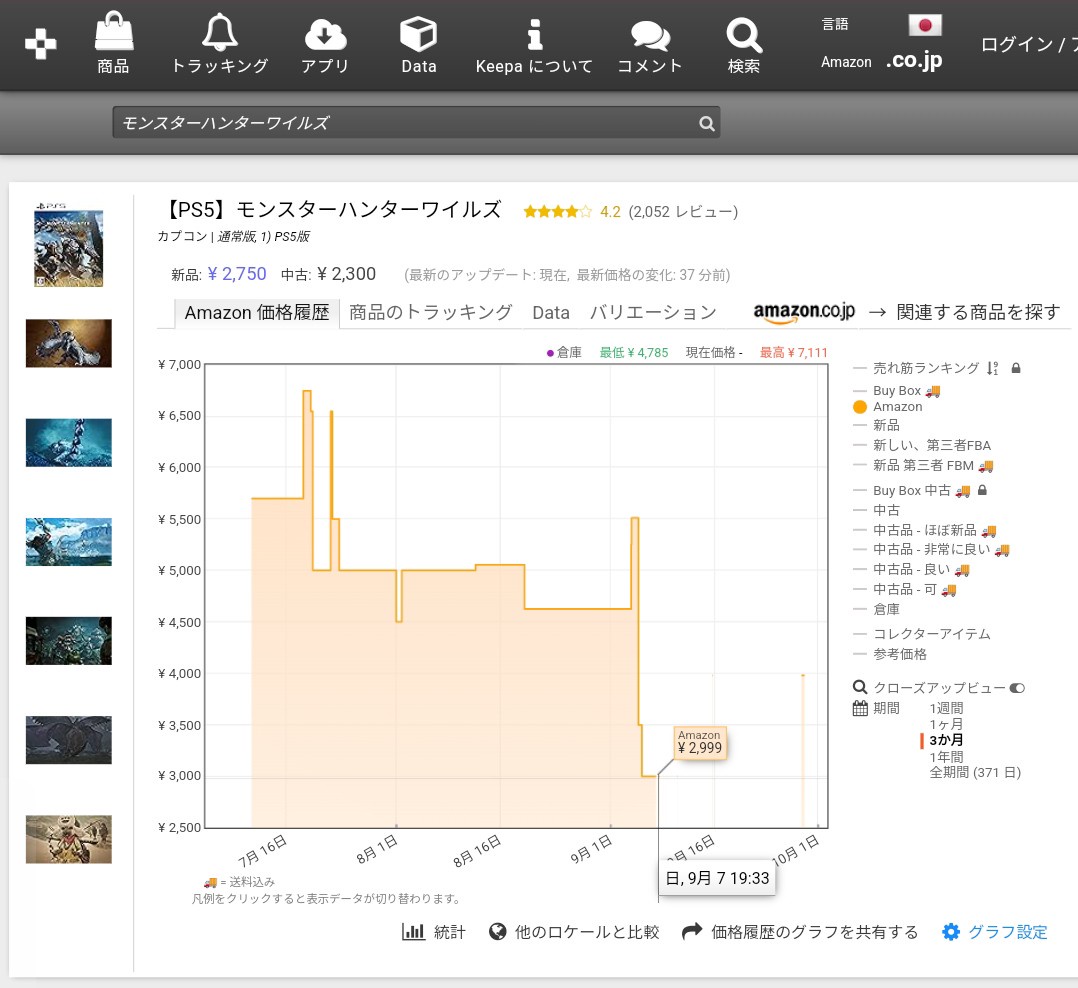Switch to the 商品のトラッキング tab
Viewport: 1078px width, 988px height.
430,313
